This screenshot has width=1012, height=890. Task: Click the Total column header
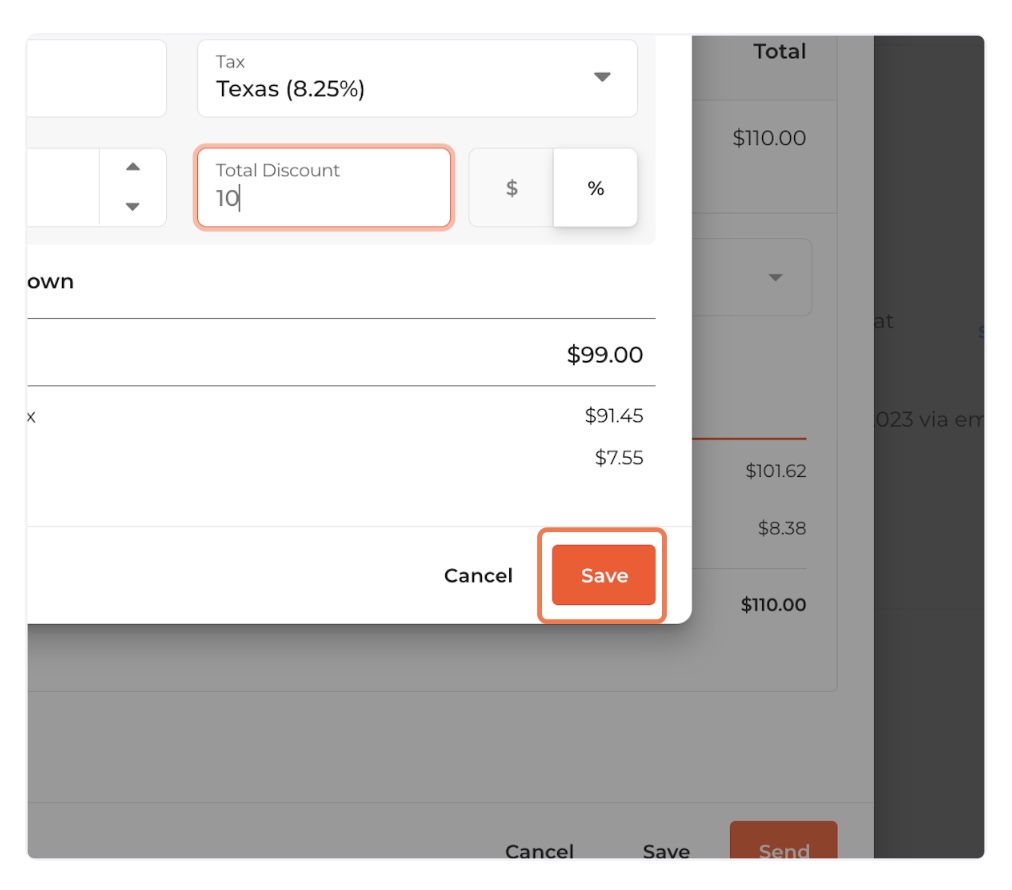(779, 52)
